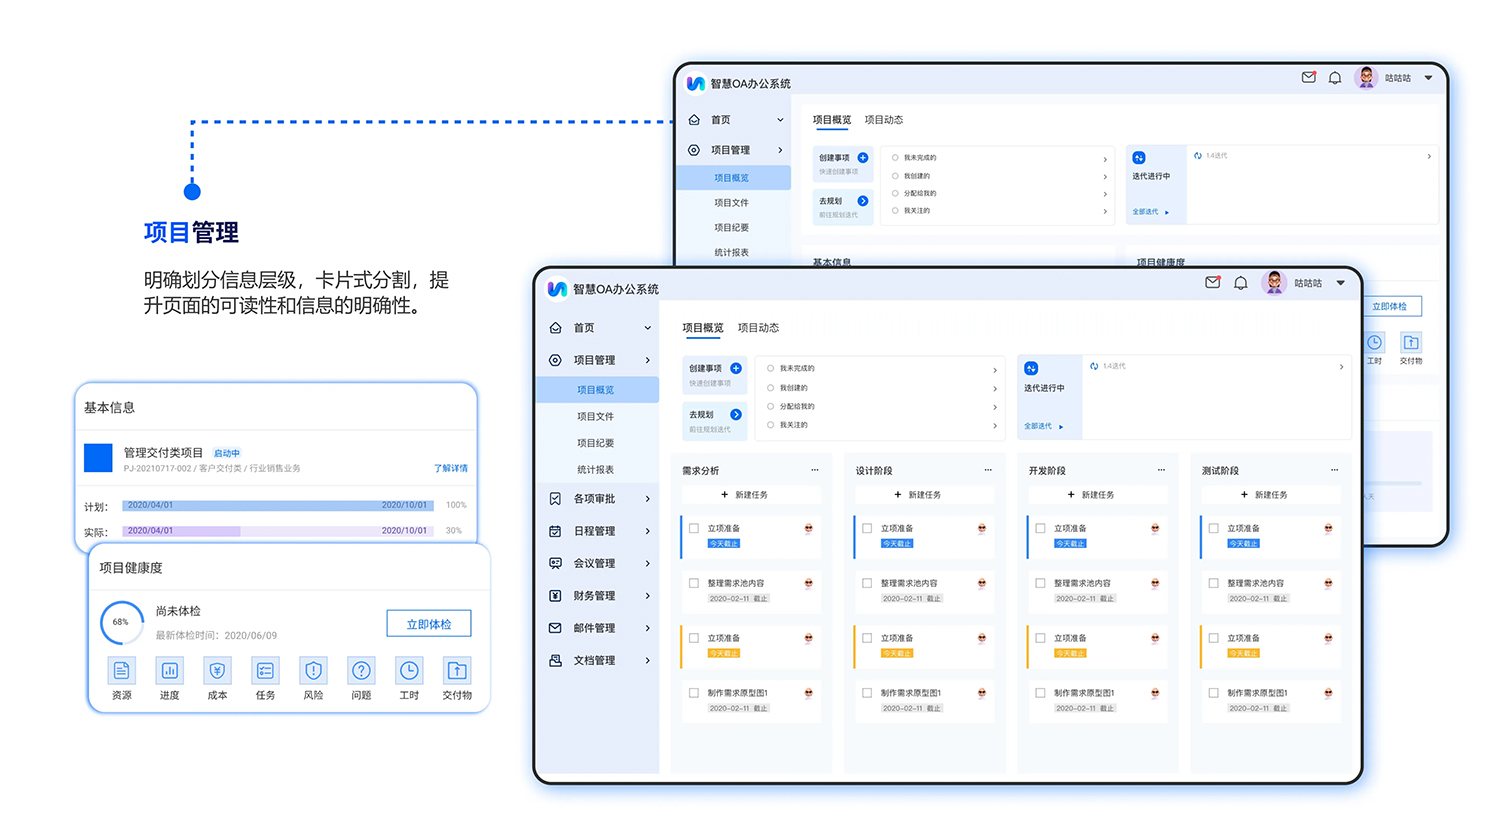1500x826 pixels.
Task: Select the 我未完成的 radio option
Action: pos(771,368)
